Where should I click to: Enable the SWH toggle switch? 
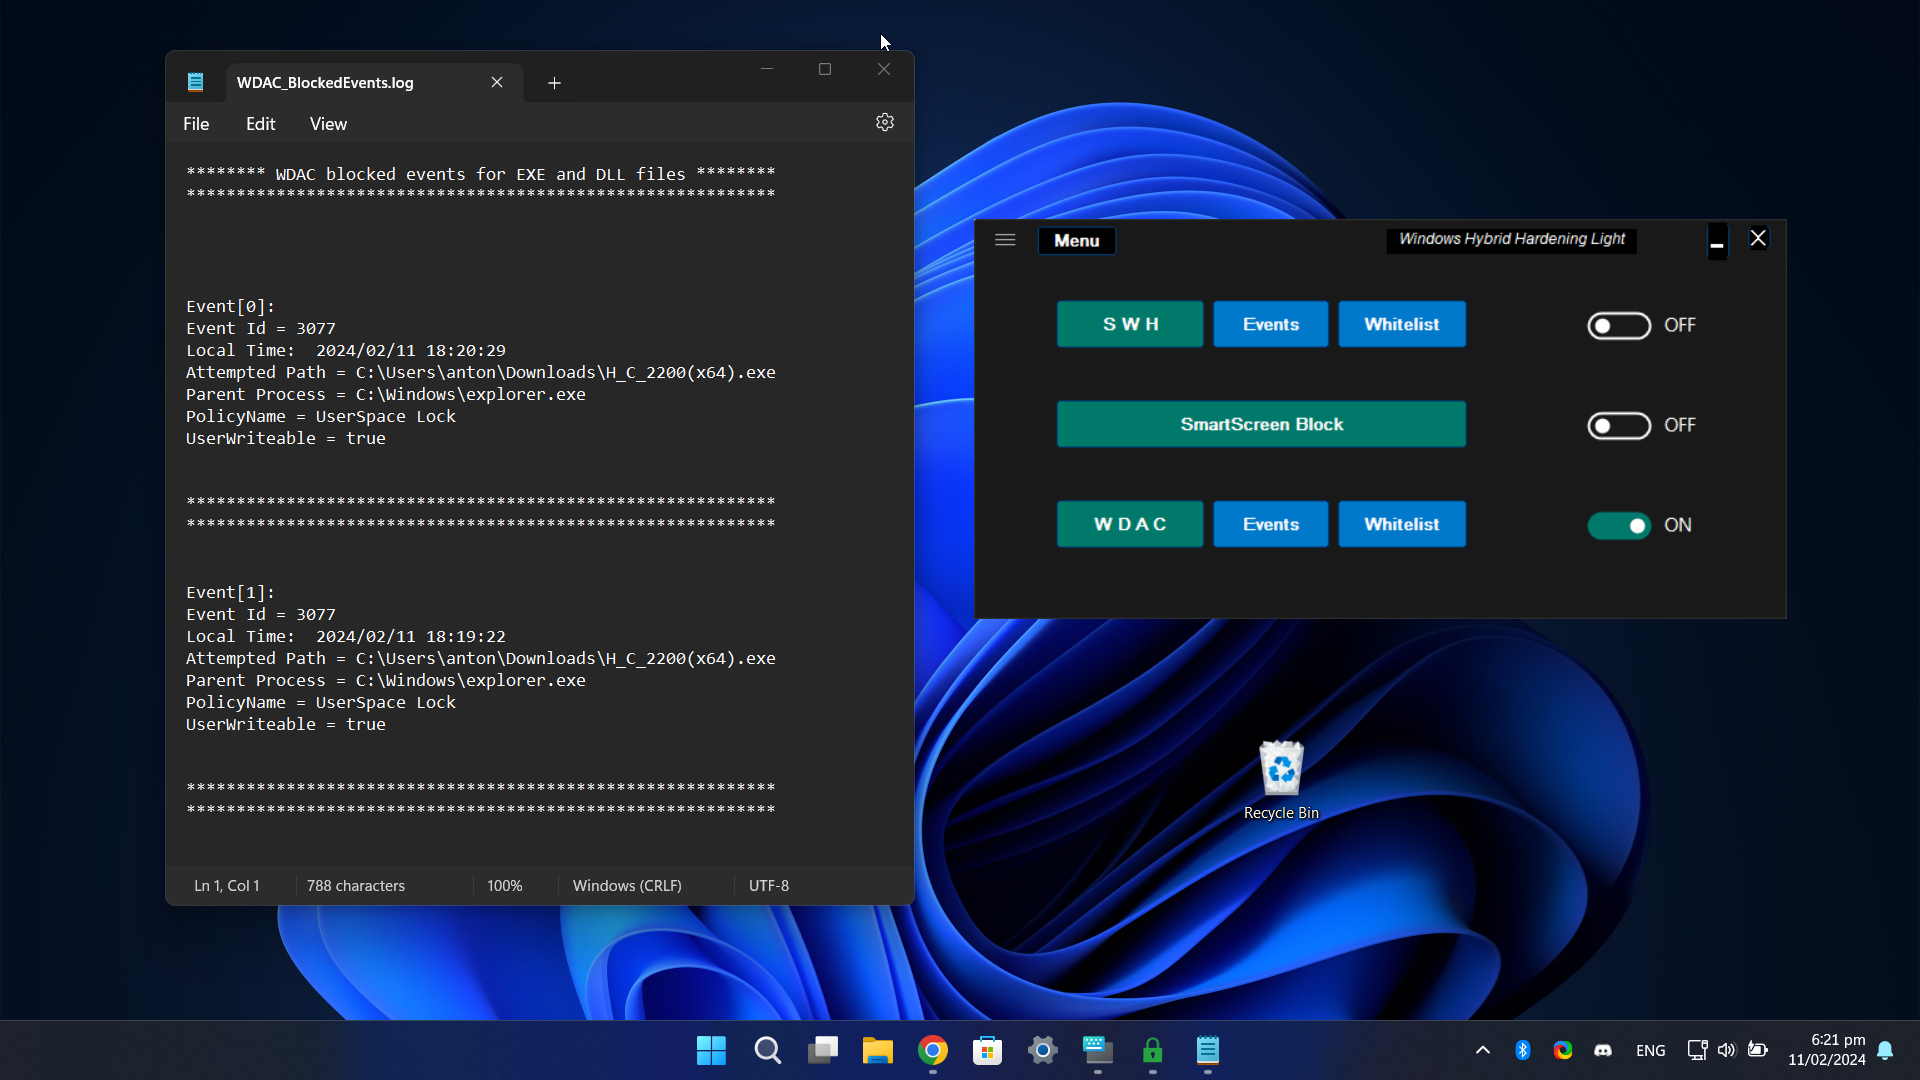1618,326
